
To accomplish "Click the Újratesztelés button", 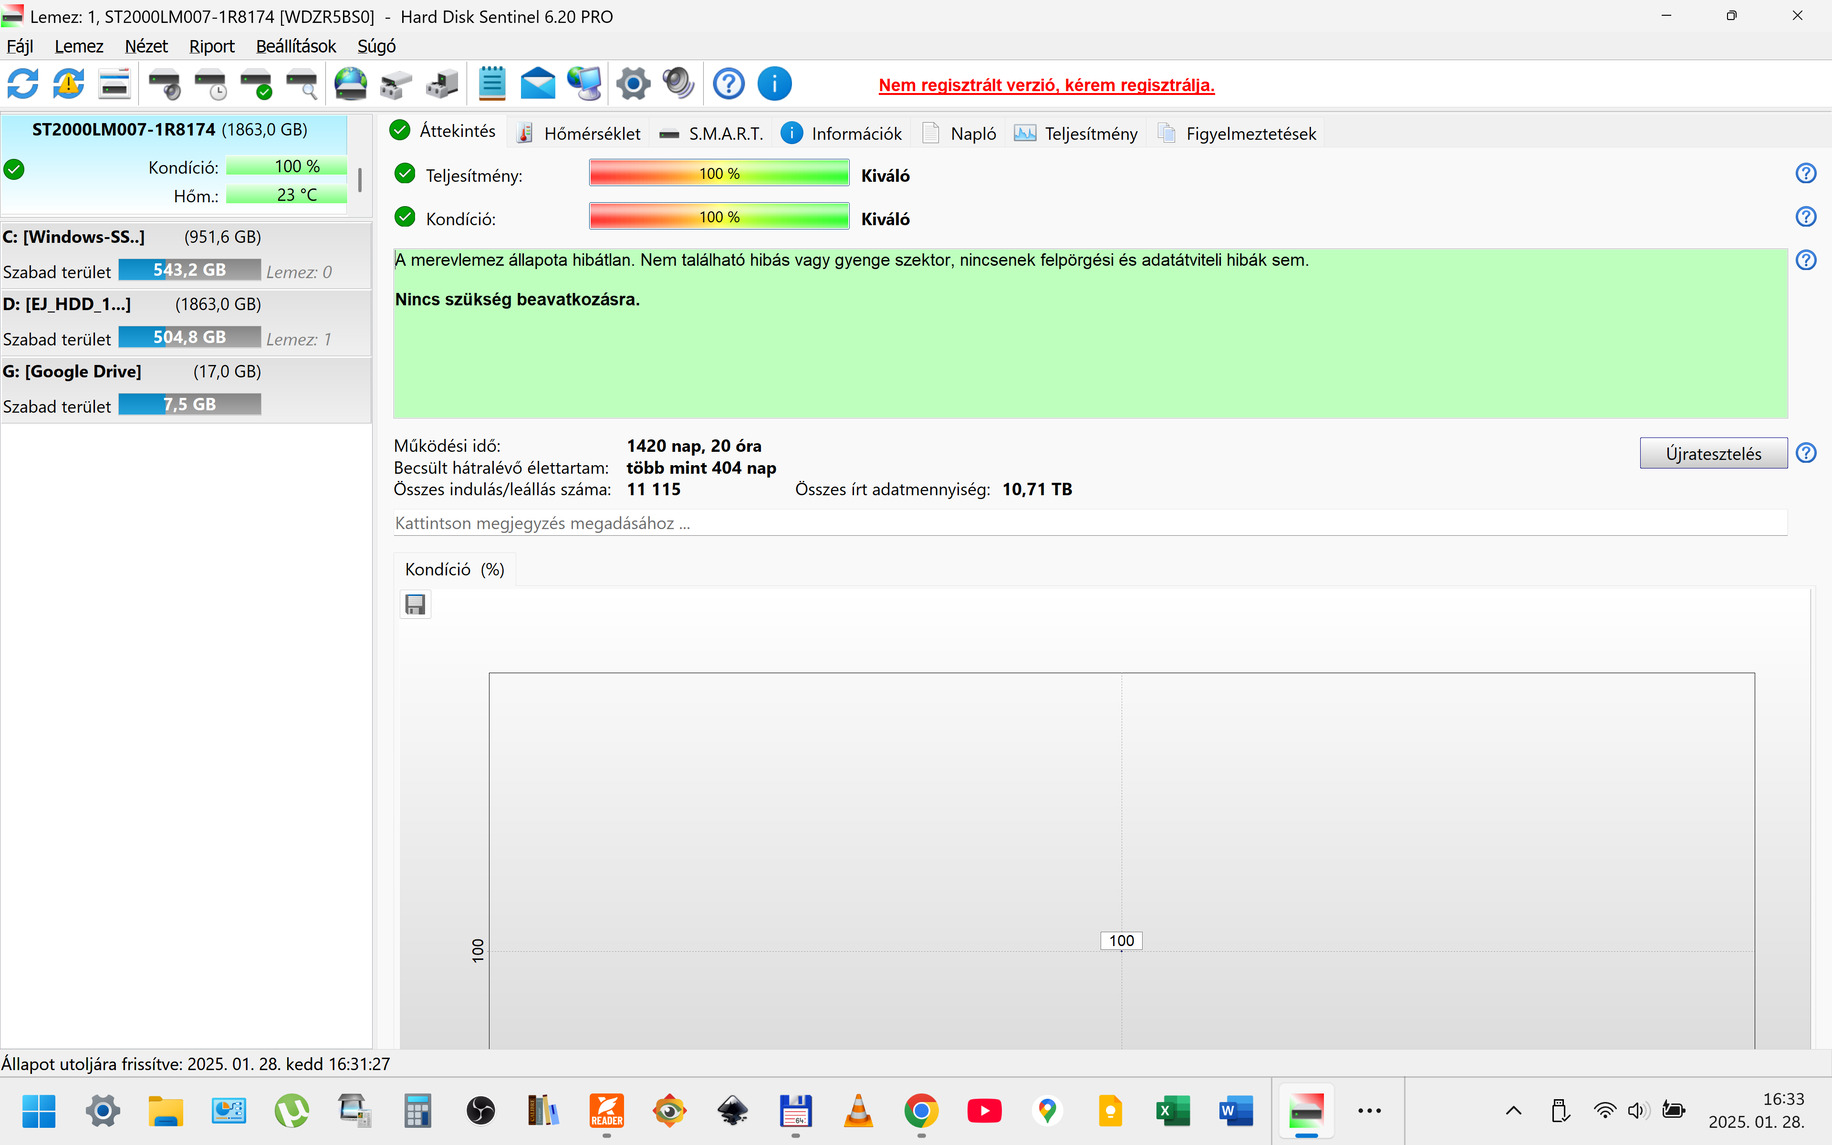I will click(x=1713, y=453).
